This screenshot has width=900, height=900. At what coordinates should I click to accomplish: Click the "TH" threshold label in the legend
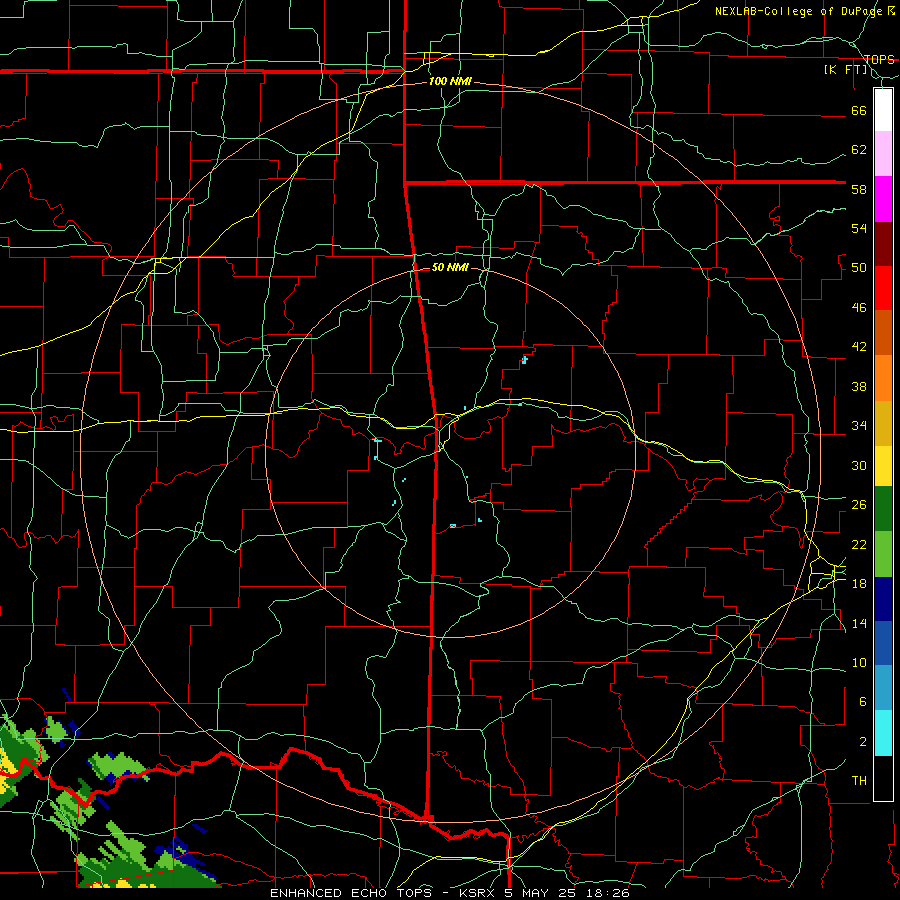[859, 781]
